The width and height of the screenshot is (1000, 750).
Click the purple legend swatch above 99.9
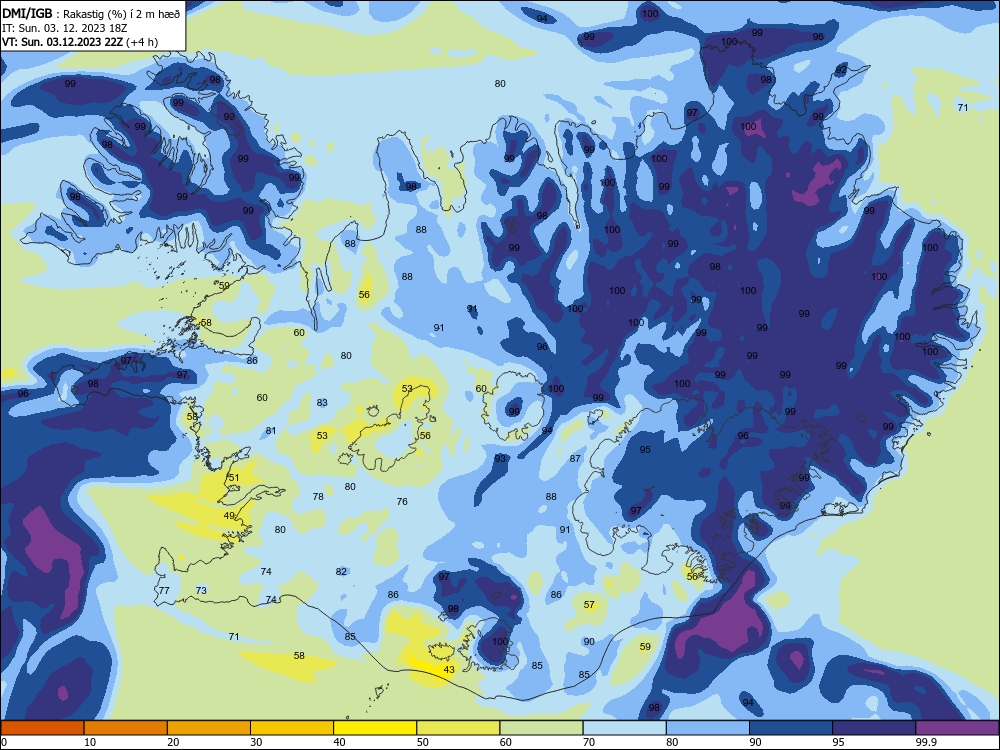[x=957, y=728]
